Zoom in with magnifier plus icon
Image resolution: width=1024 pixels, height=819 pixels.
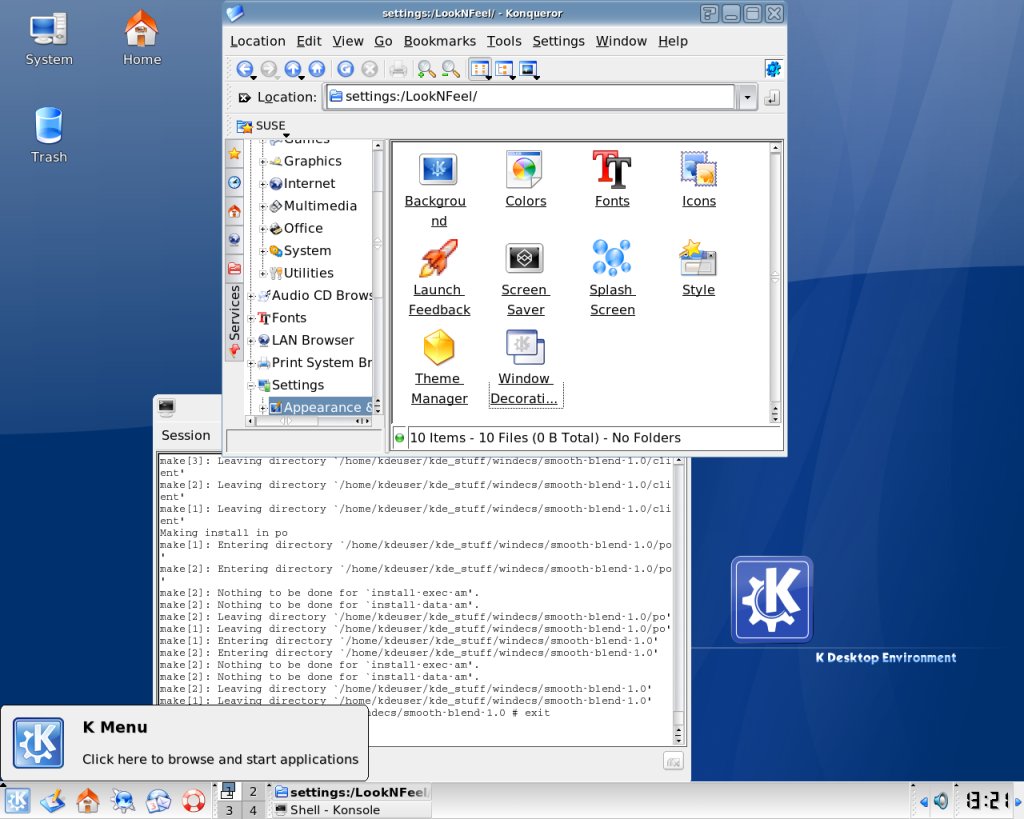(x=426, y=69)
